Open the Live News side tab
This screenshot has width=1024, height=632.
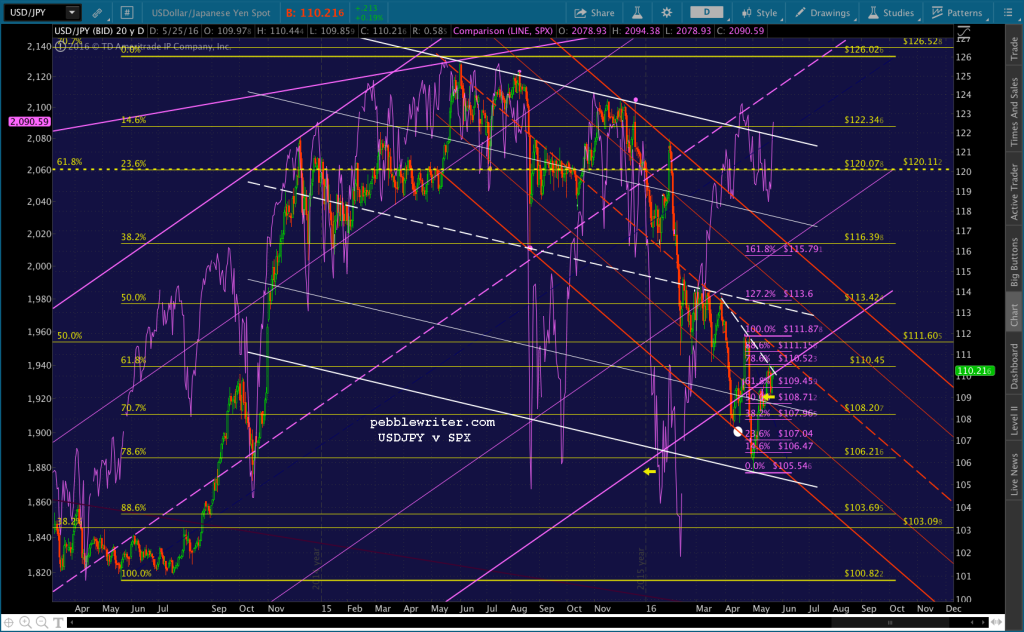[x=1014, y=474]
